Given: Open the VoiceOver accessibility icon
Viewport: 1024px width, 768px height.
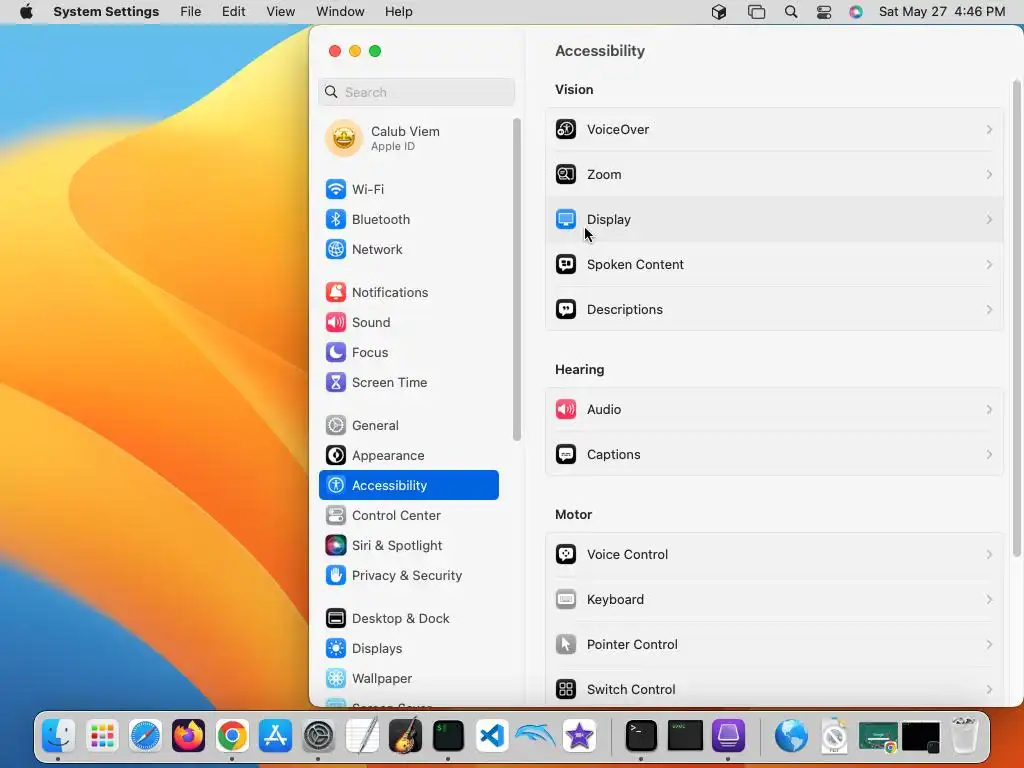Looking at the screenshot, I should click(566, 129).
